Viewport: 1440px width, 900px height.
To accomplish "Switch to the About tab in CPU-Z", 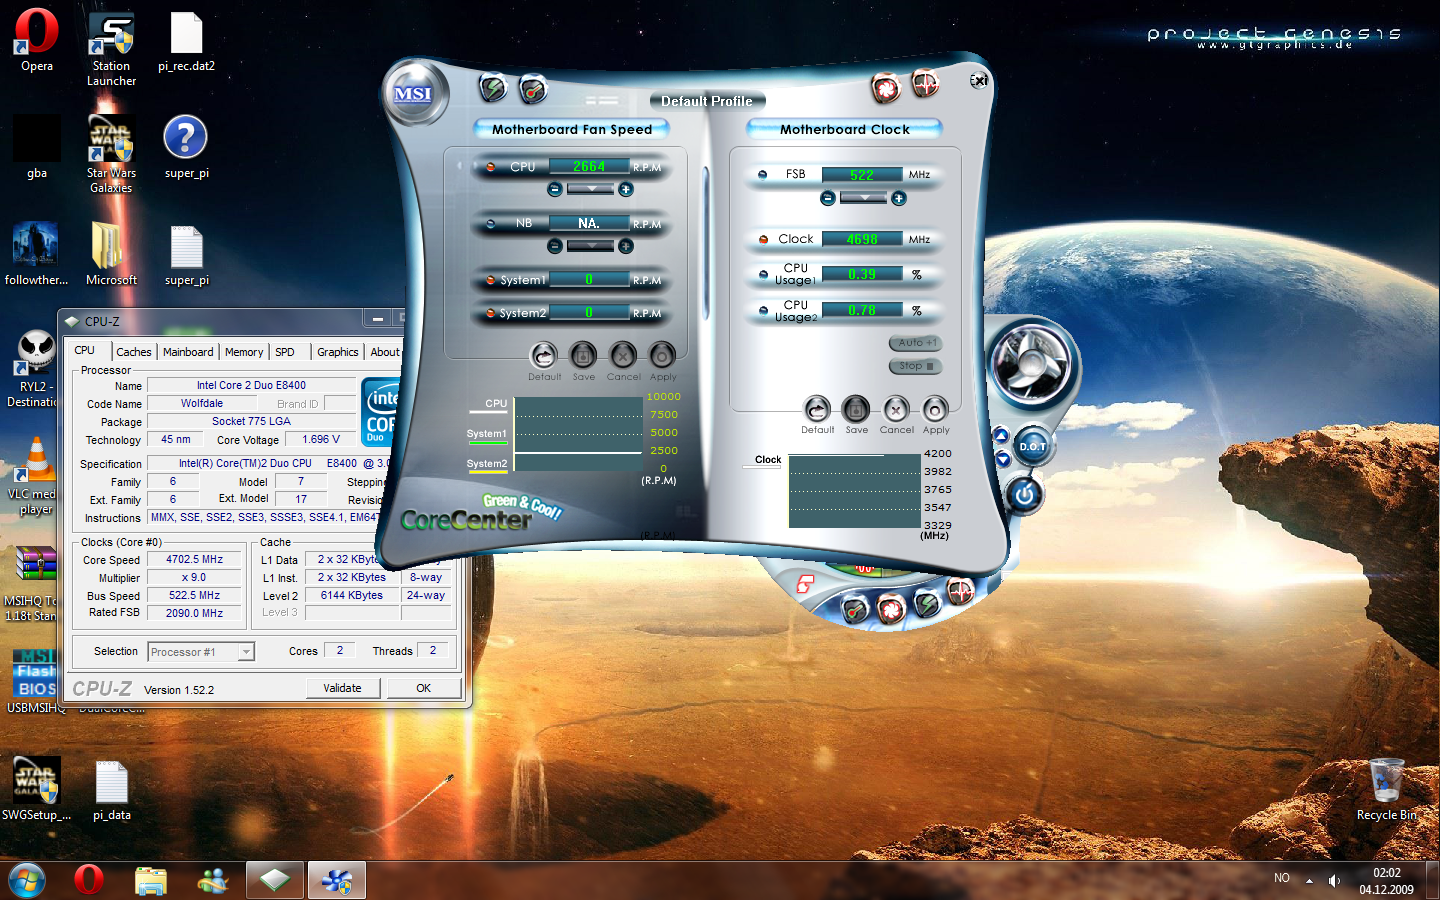I will pos(385,352).
